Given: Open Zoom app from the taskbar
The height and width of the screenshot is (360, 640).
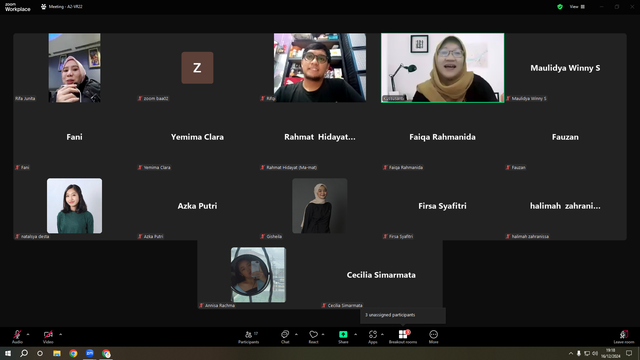Looking at the screenshot, I should pos(90,353).
